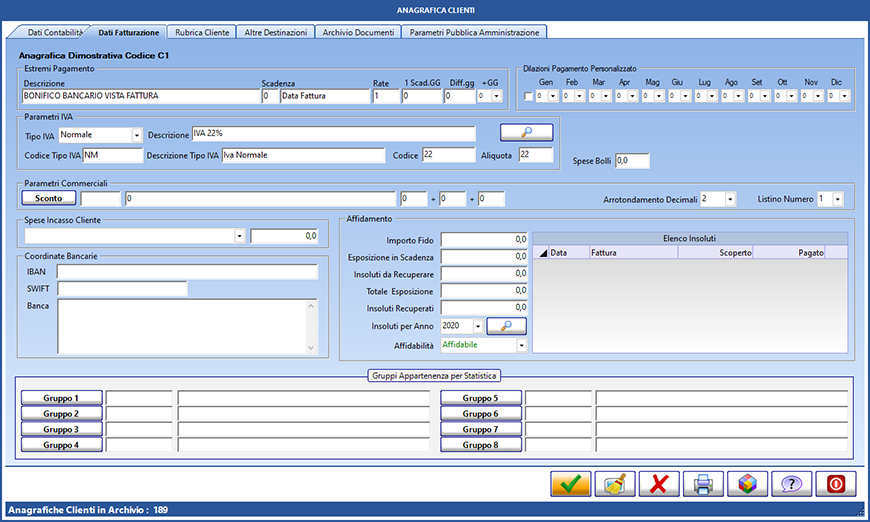Image resolution: width=870 pixels, height=522 pixels.
Task: Switch to the Rubrica Cliente tab
Action: point(202,32)
